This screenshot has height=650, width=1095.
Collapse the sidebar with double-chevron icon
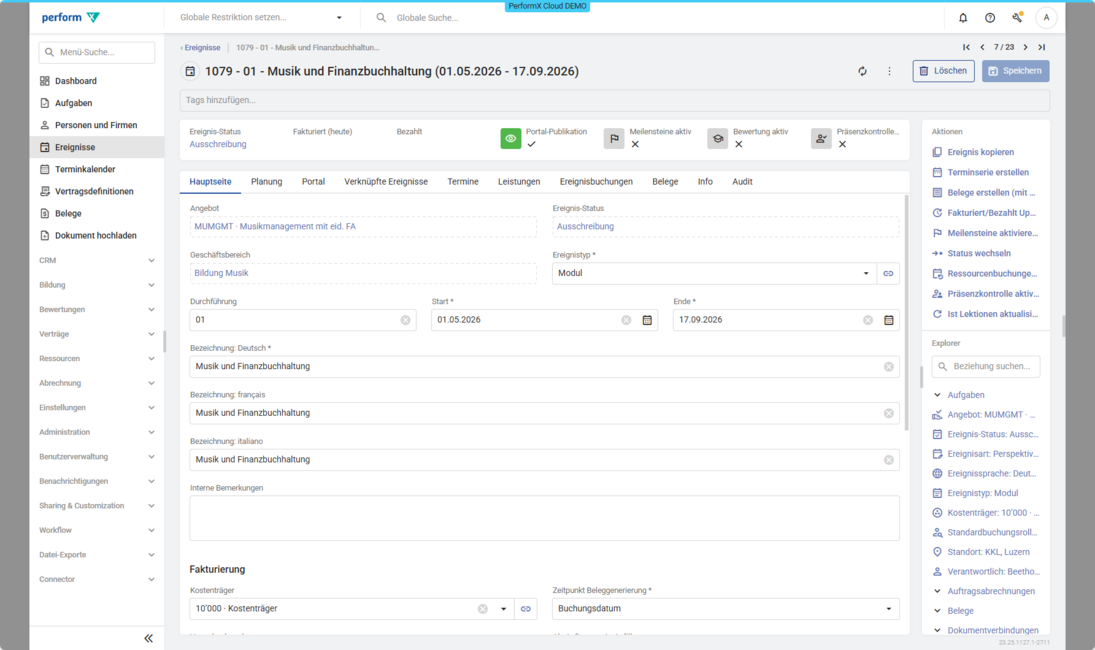pyautogui.click(x=148, y=638)
